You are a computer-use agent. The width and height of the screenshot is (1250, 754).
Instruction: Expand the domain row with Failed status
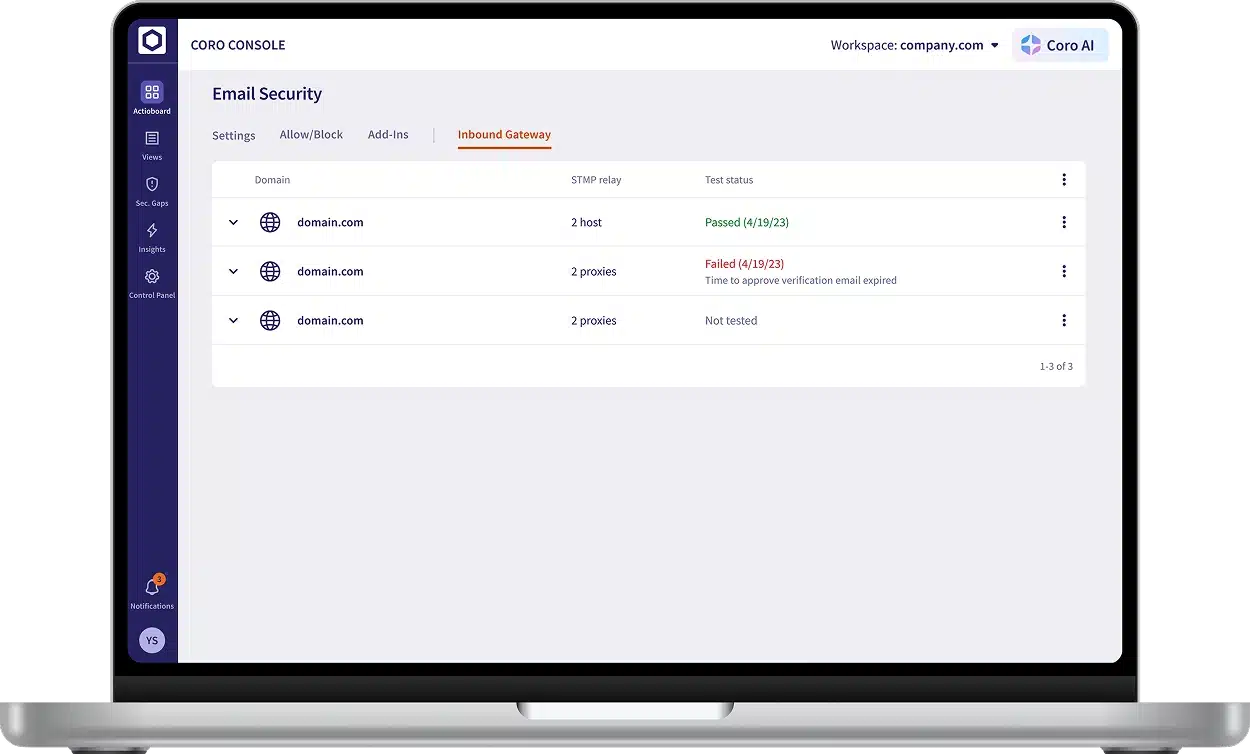(x=233, y=271)
